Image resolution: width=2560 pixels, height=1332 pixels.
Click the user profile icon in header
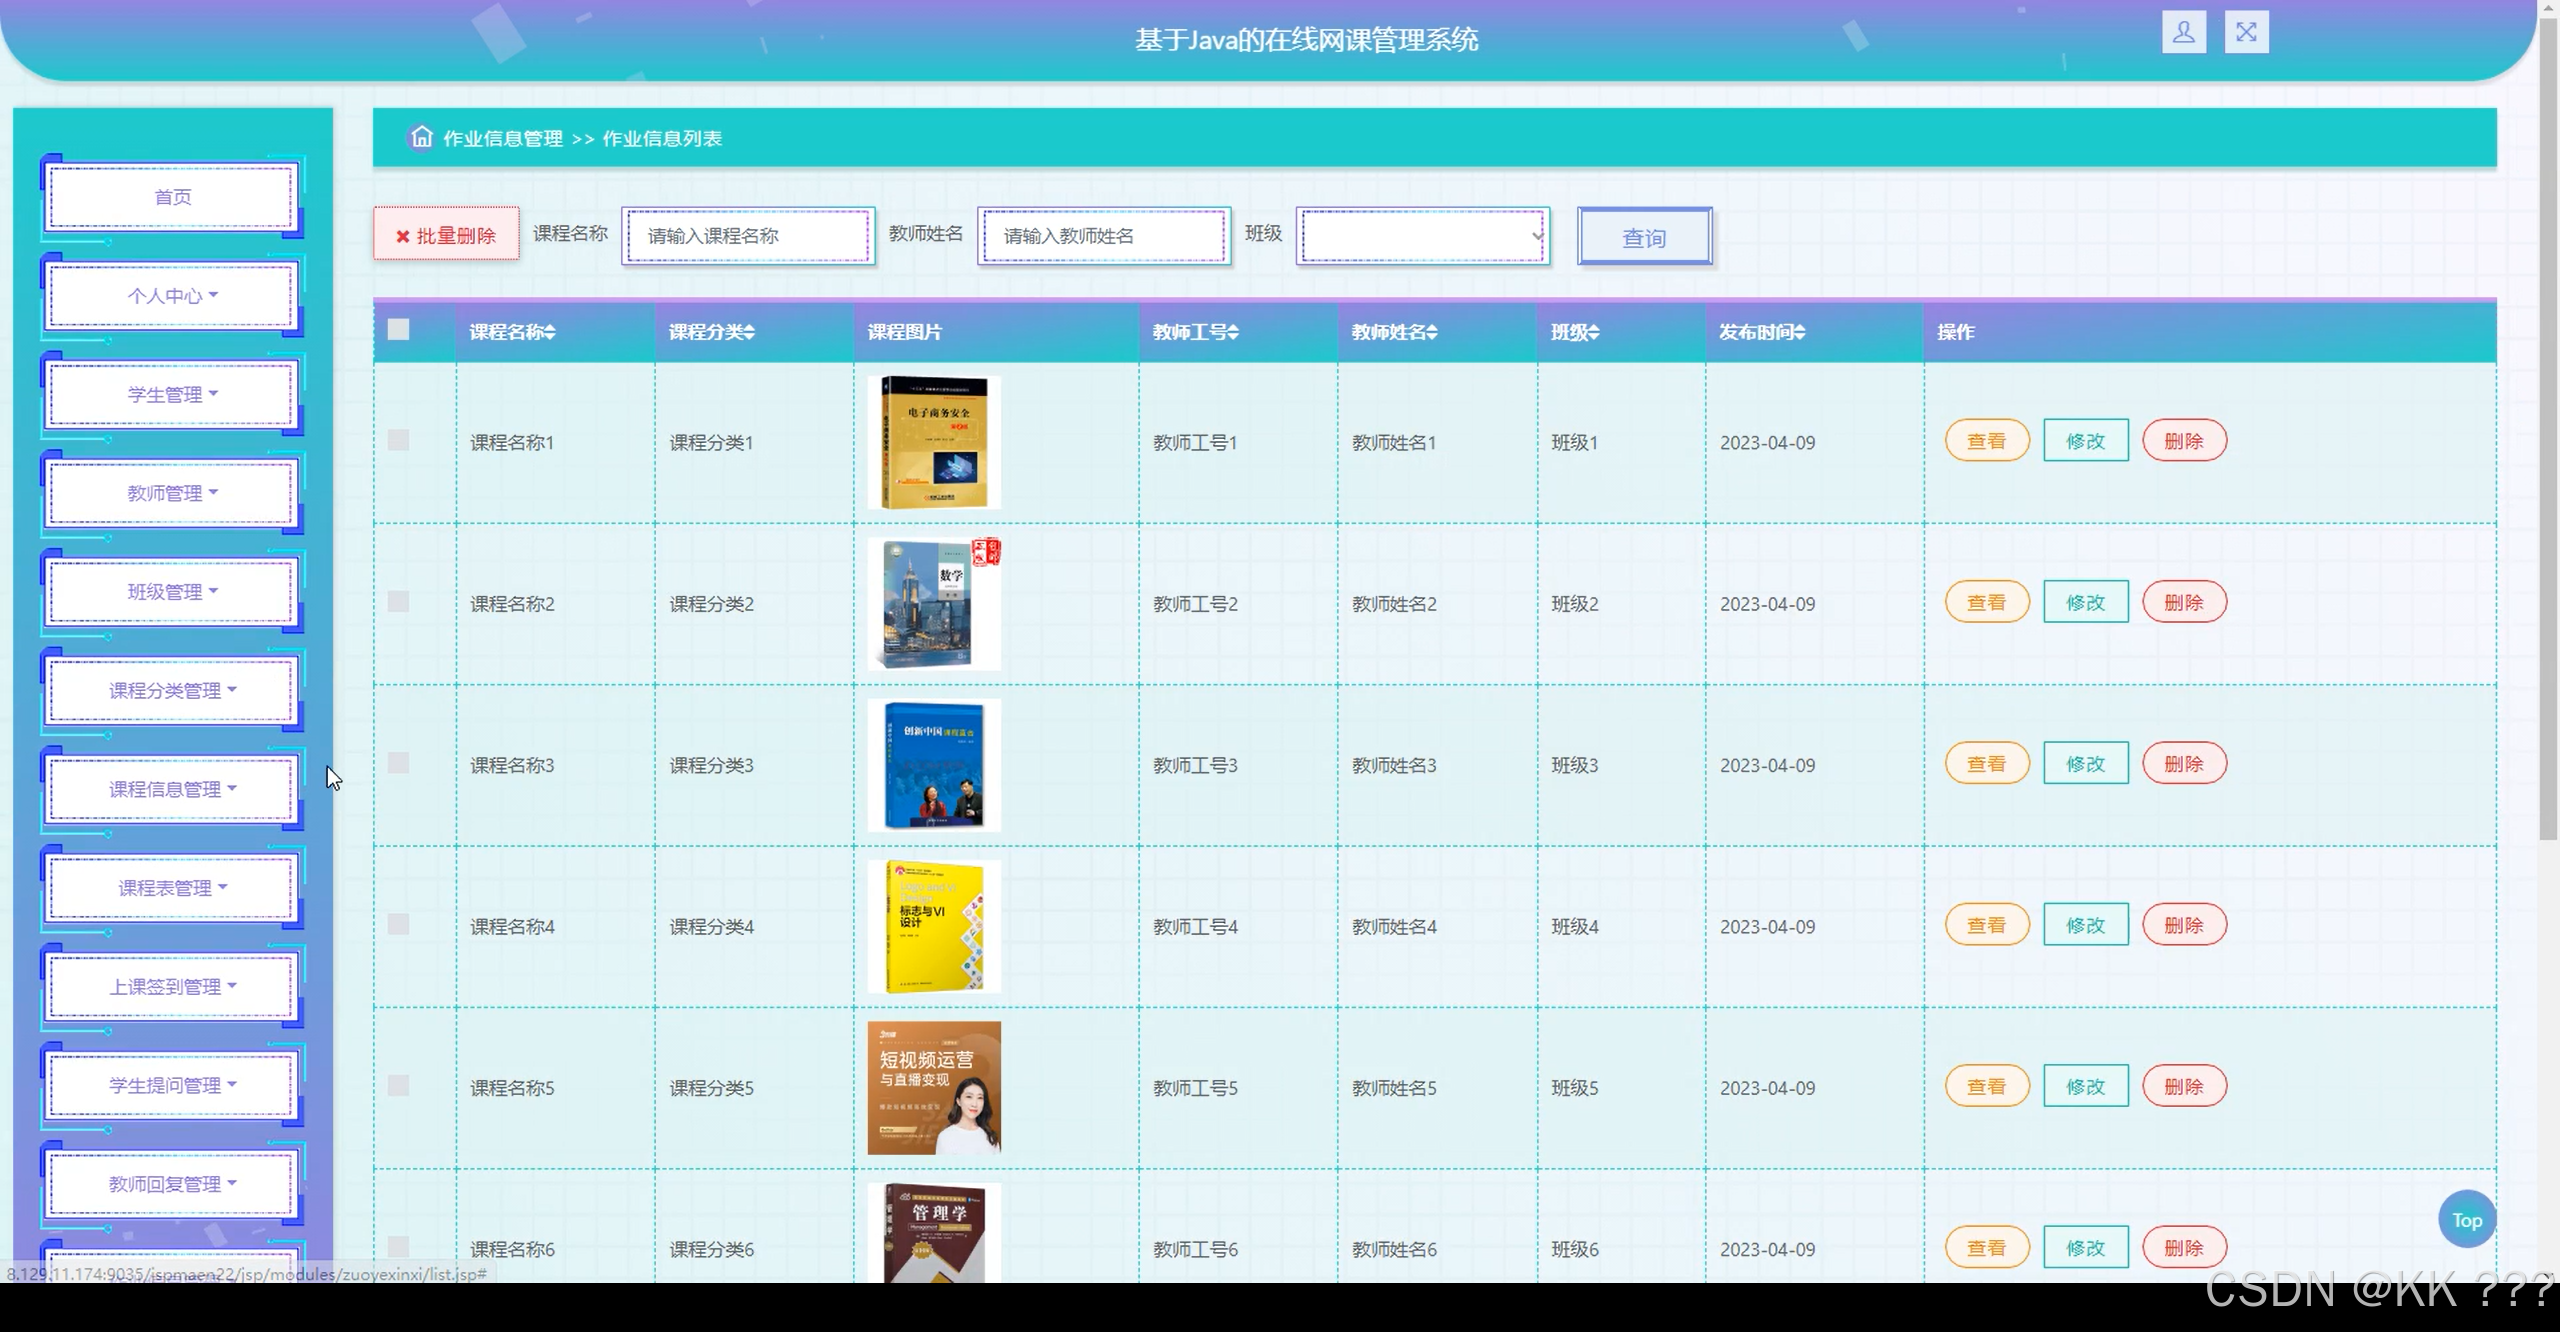(2183, 33)
